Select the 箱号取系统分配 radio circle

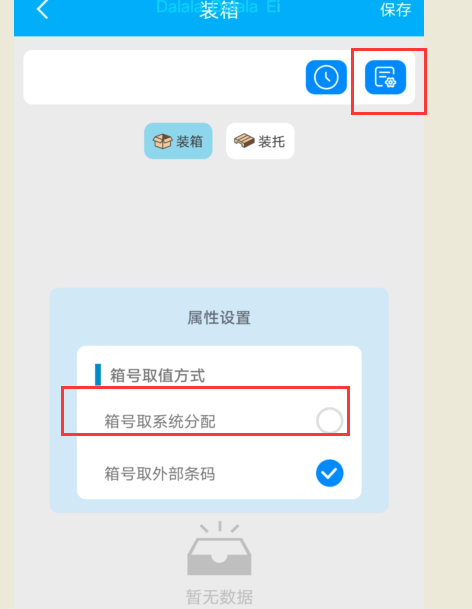coord(329,421)
